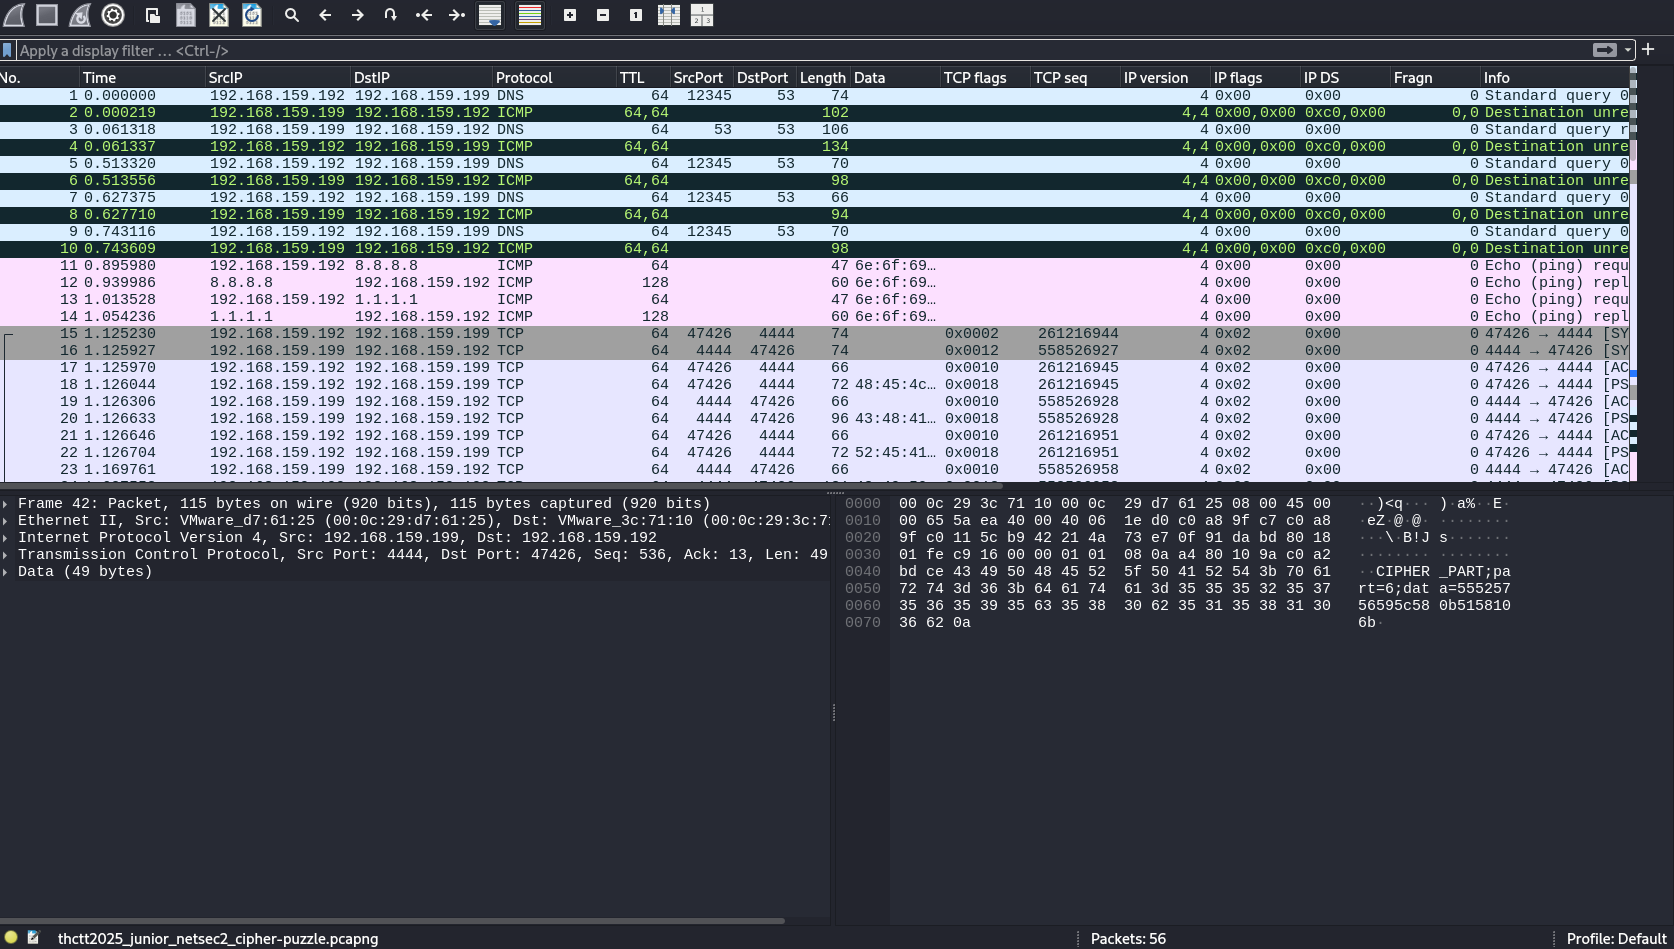The height and width of the screenshot is (949, 1674).
Task: Expand Ethernet II layer
Action: click(6, 521)
